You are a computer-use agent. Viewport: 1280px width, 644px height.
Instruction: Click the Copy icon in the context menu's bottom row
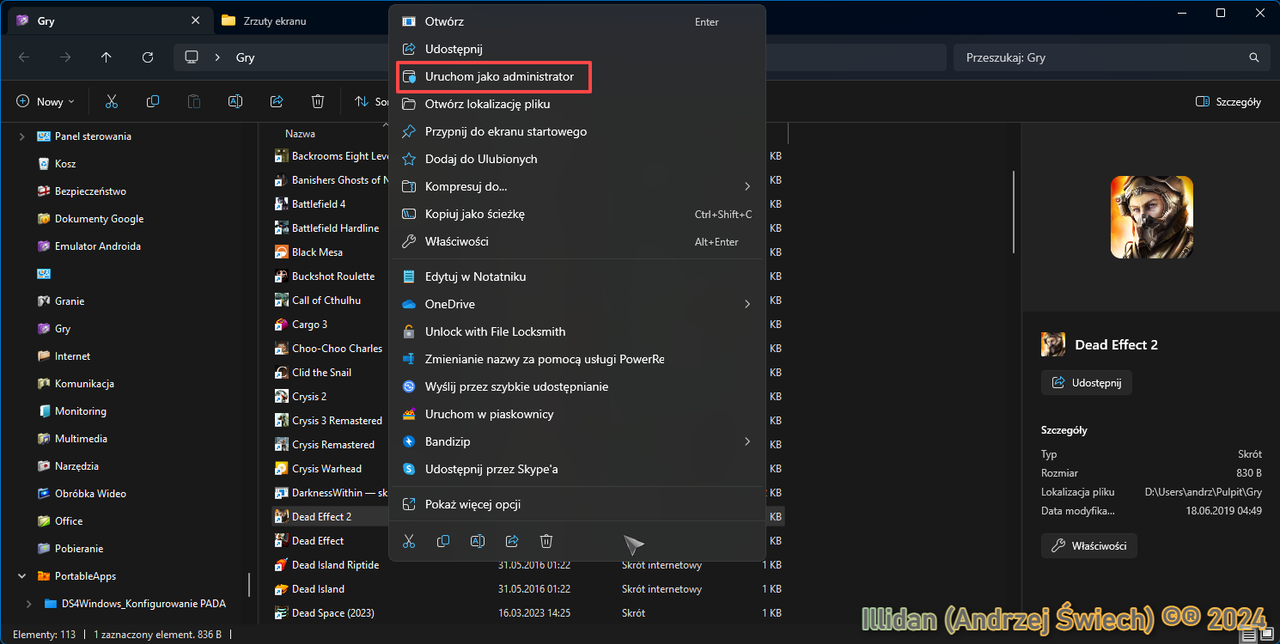pyautogui.click(x=443, y=541)
